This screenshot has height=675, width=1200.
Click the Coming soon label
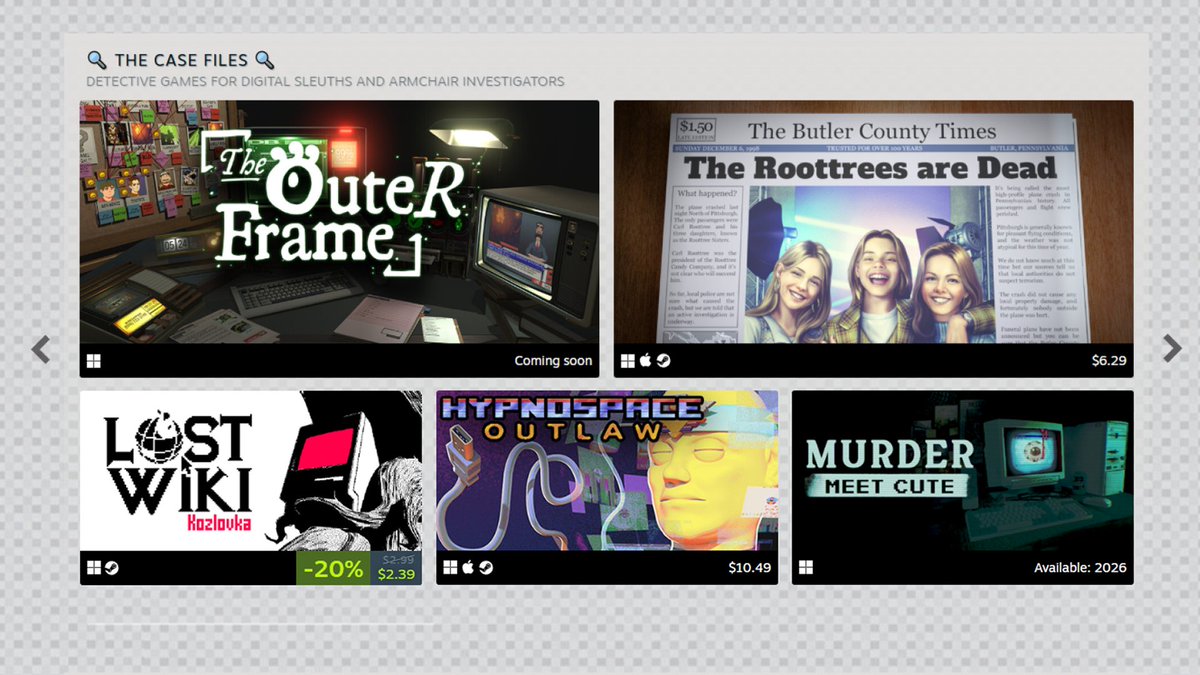(x=553, y=361)
